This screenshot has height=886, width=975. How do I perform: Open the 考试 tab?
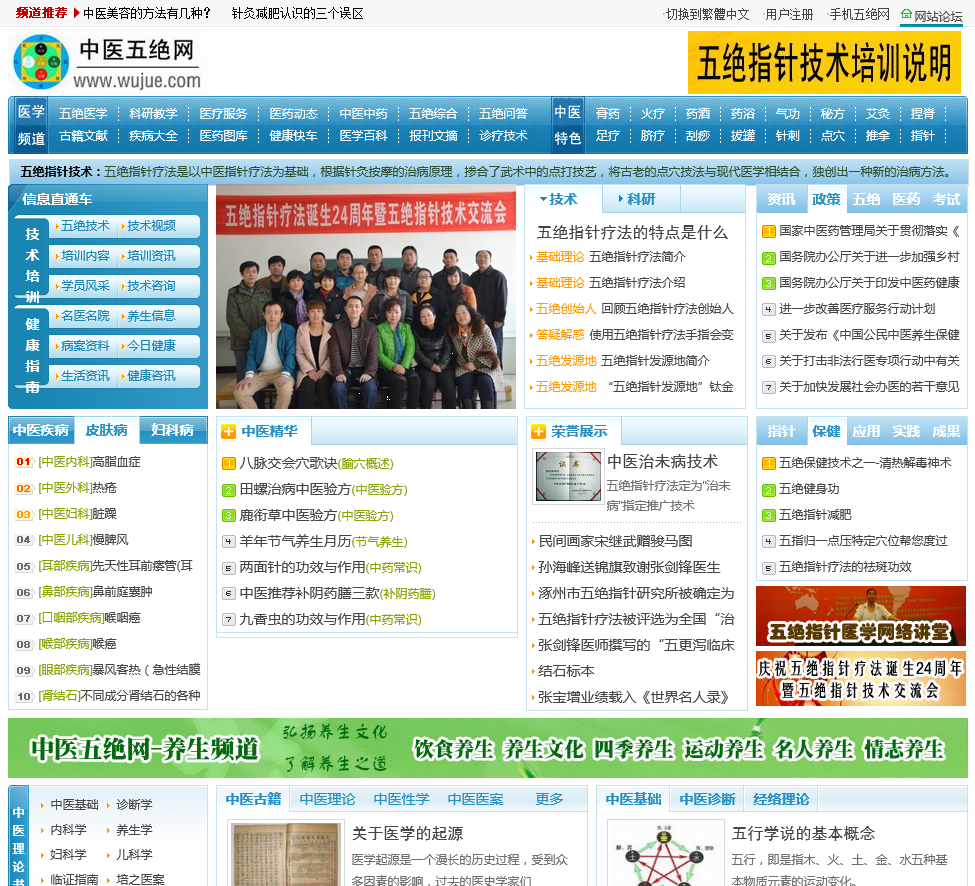[x=946, y=199]
